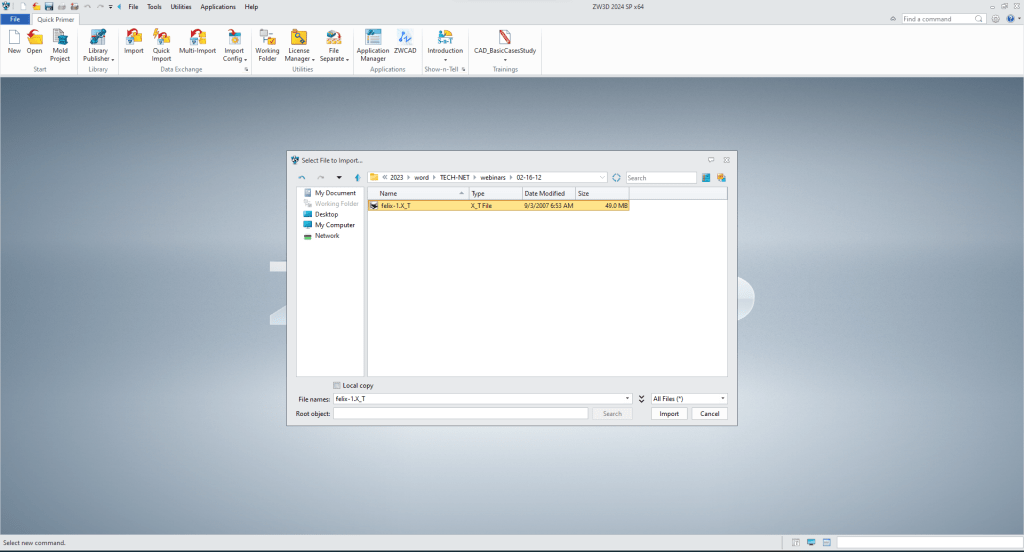Click the Root object input field

[x=460, y=413]
